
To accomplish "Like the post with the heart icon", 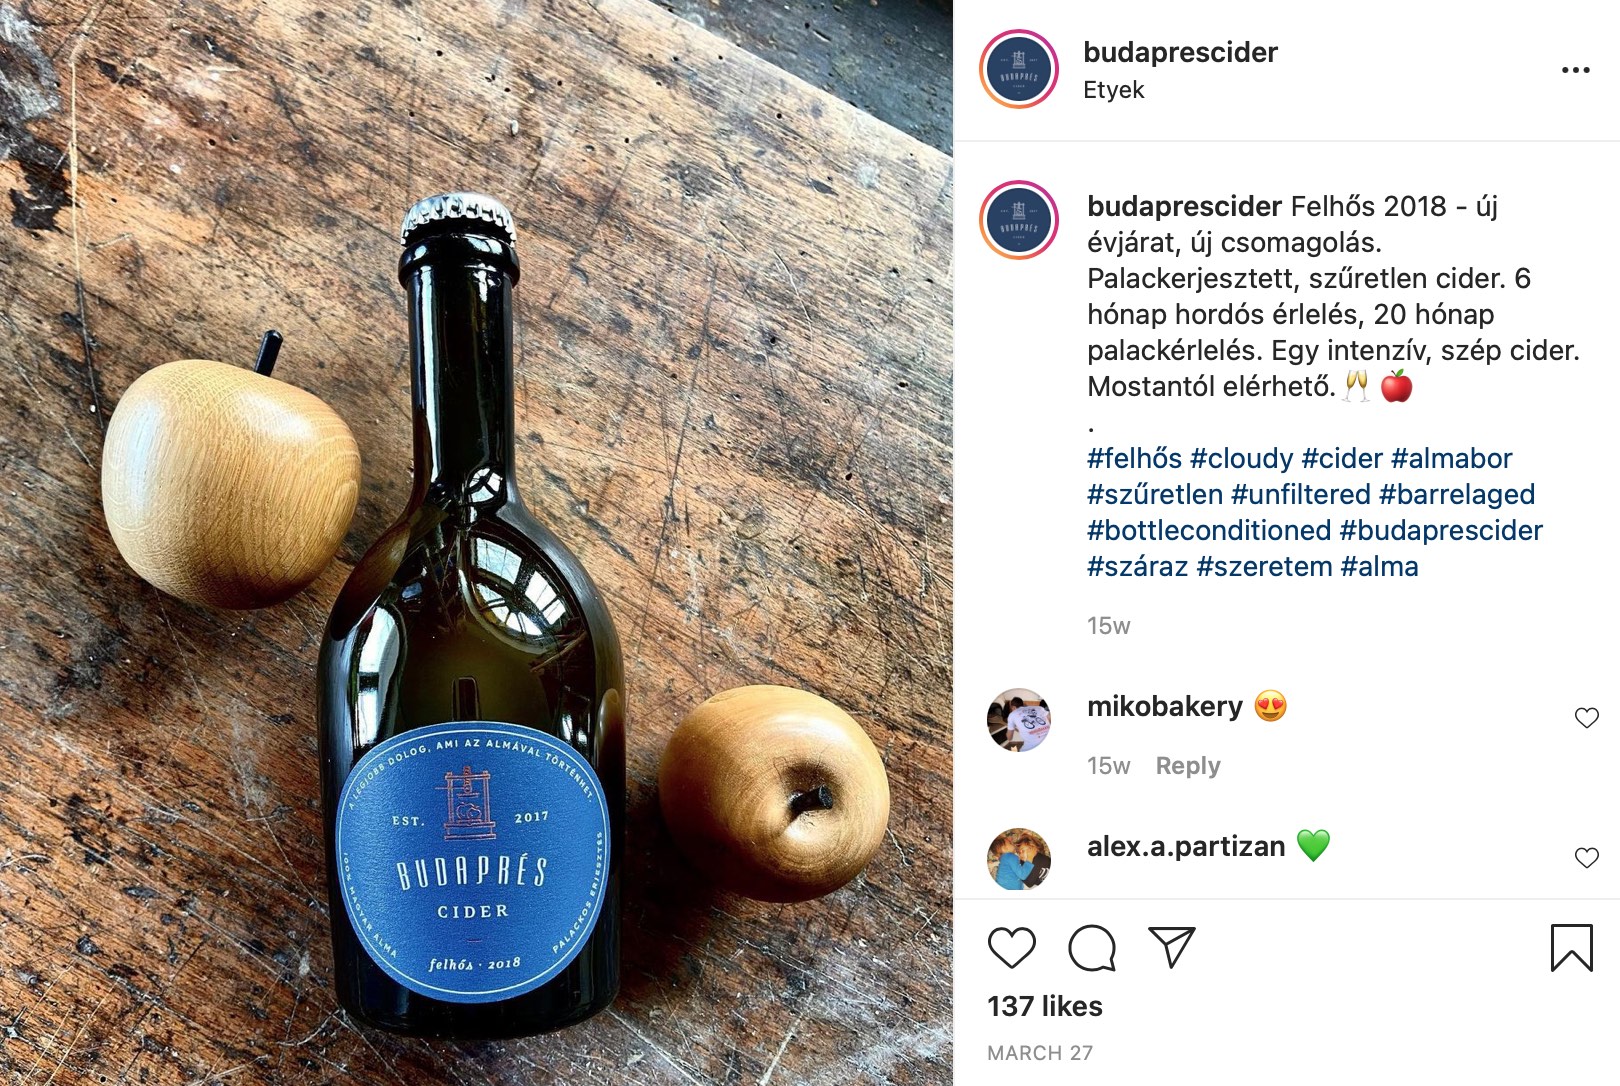I will [1011, 947].
